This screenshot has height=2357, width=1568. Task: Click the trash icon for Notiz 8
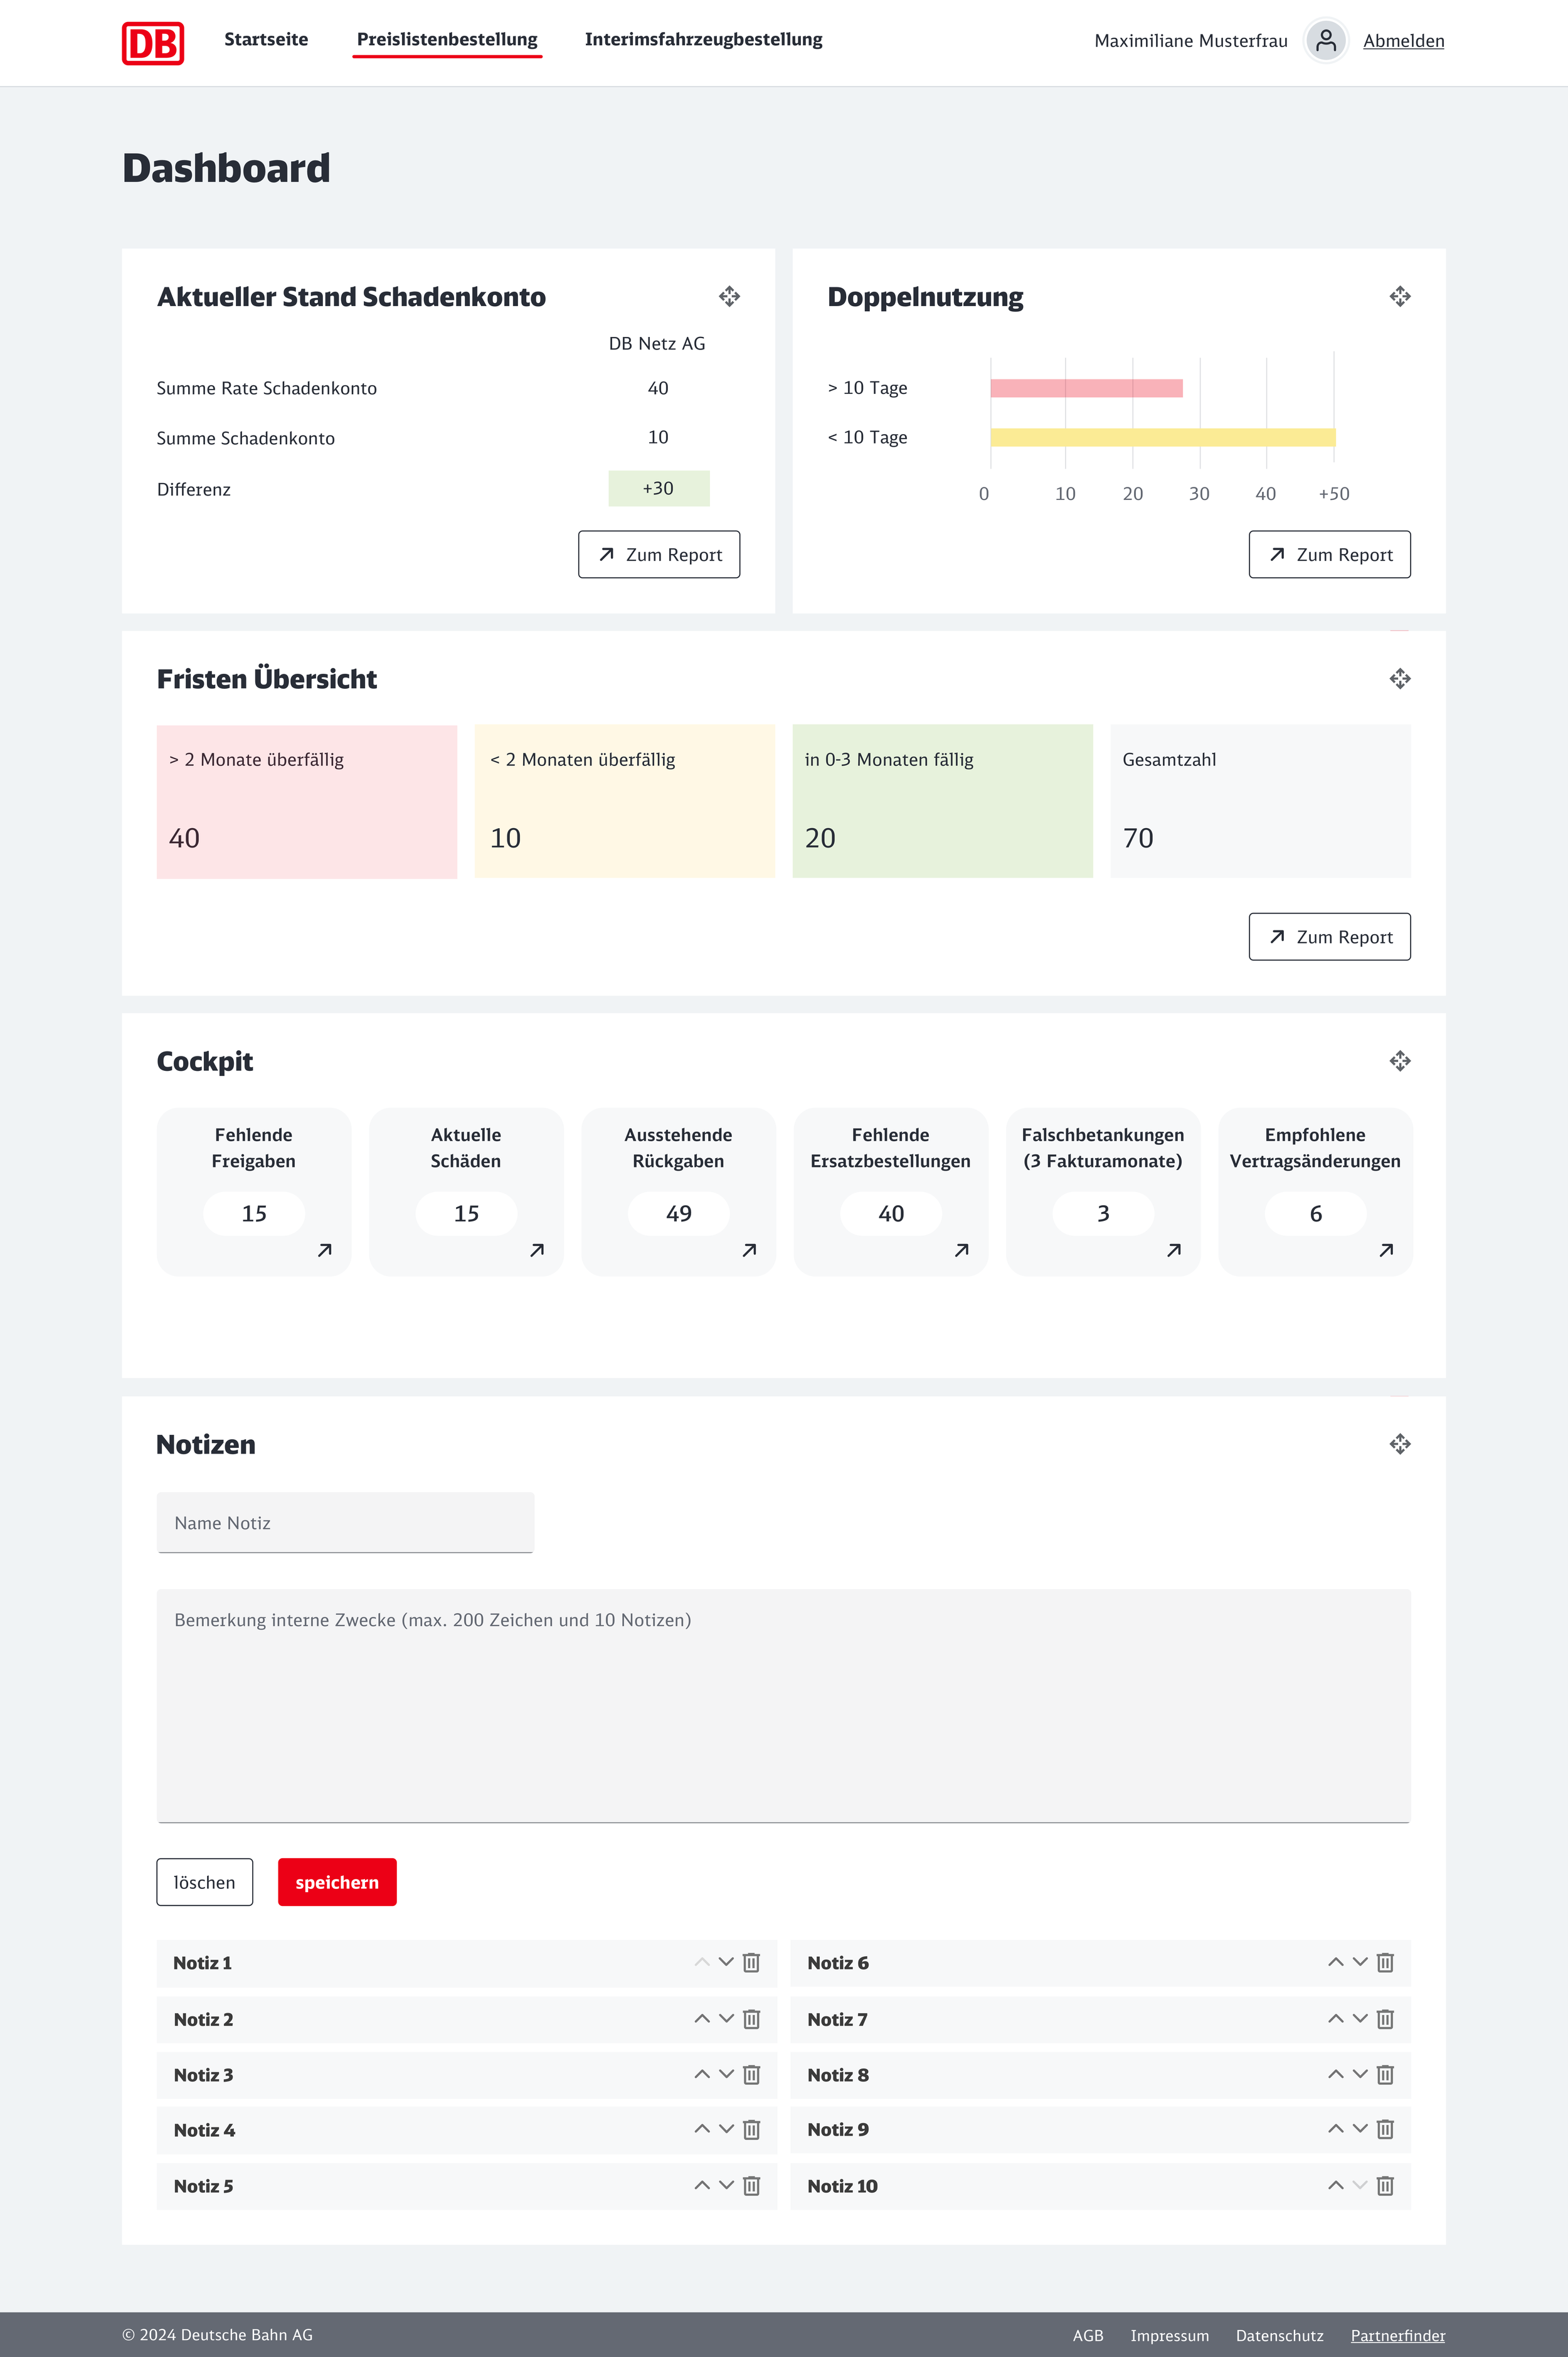(1385, 2074)
